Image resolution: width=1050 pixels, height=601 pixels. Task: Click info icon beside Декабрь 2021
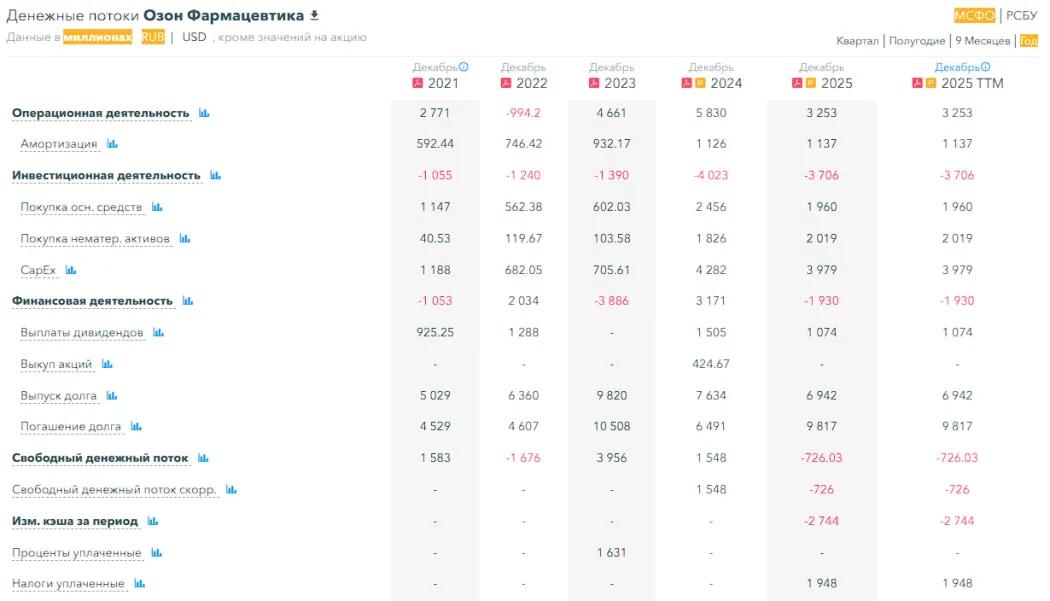pyautogui.click(x=464, y=67)
